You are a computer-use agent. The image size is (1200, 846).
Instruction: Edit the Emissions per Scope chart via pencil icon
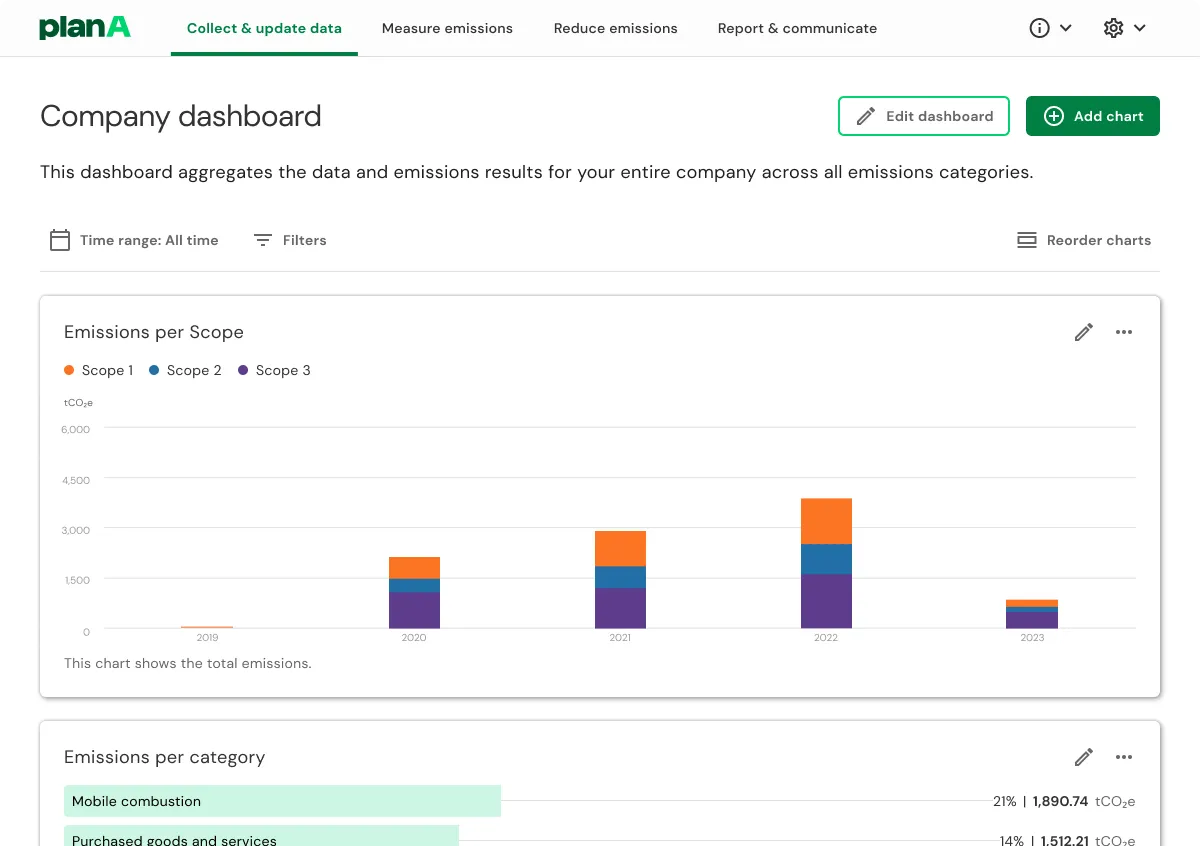1083,332
